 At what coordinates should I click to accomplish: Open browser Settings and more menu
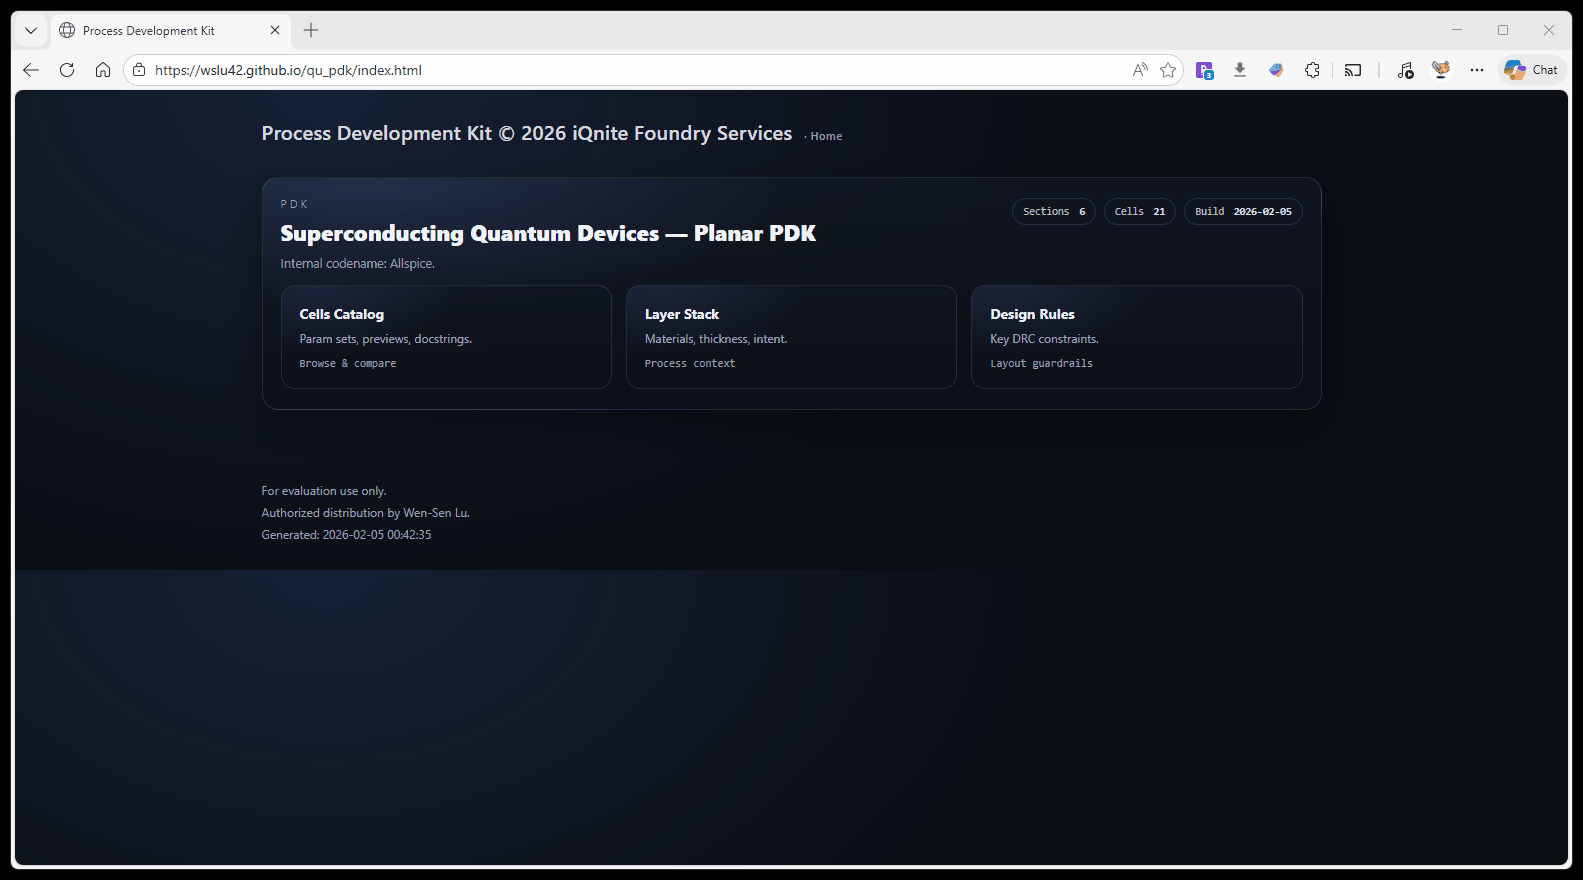click(x=1477, y=70)
